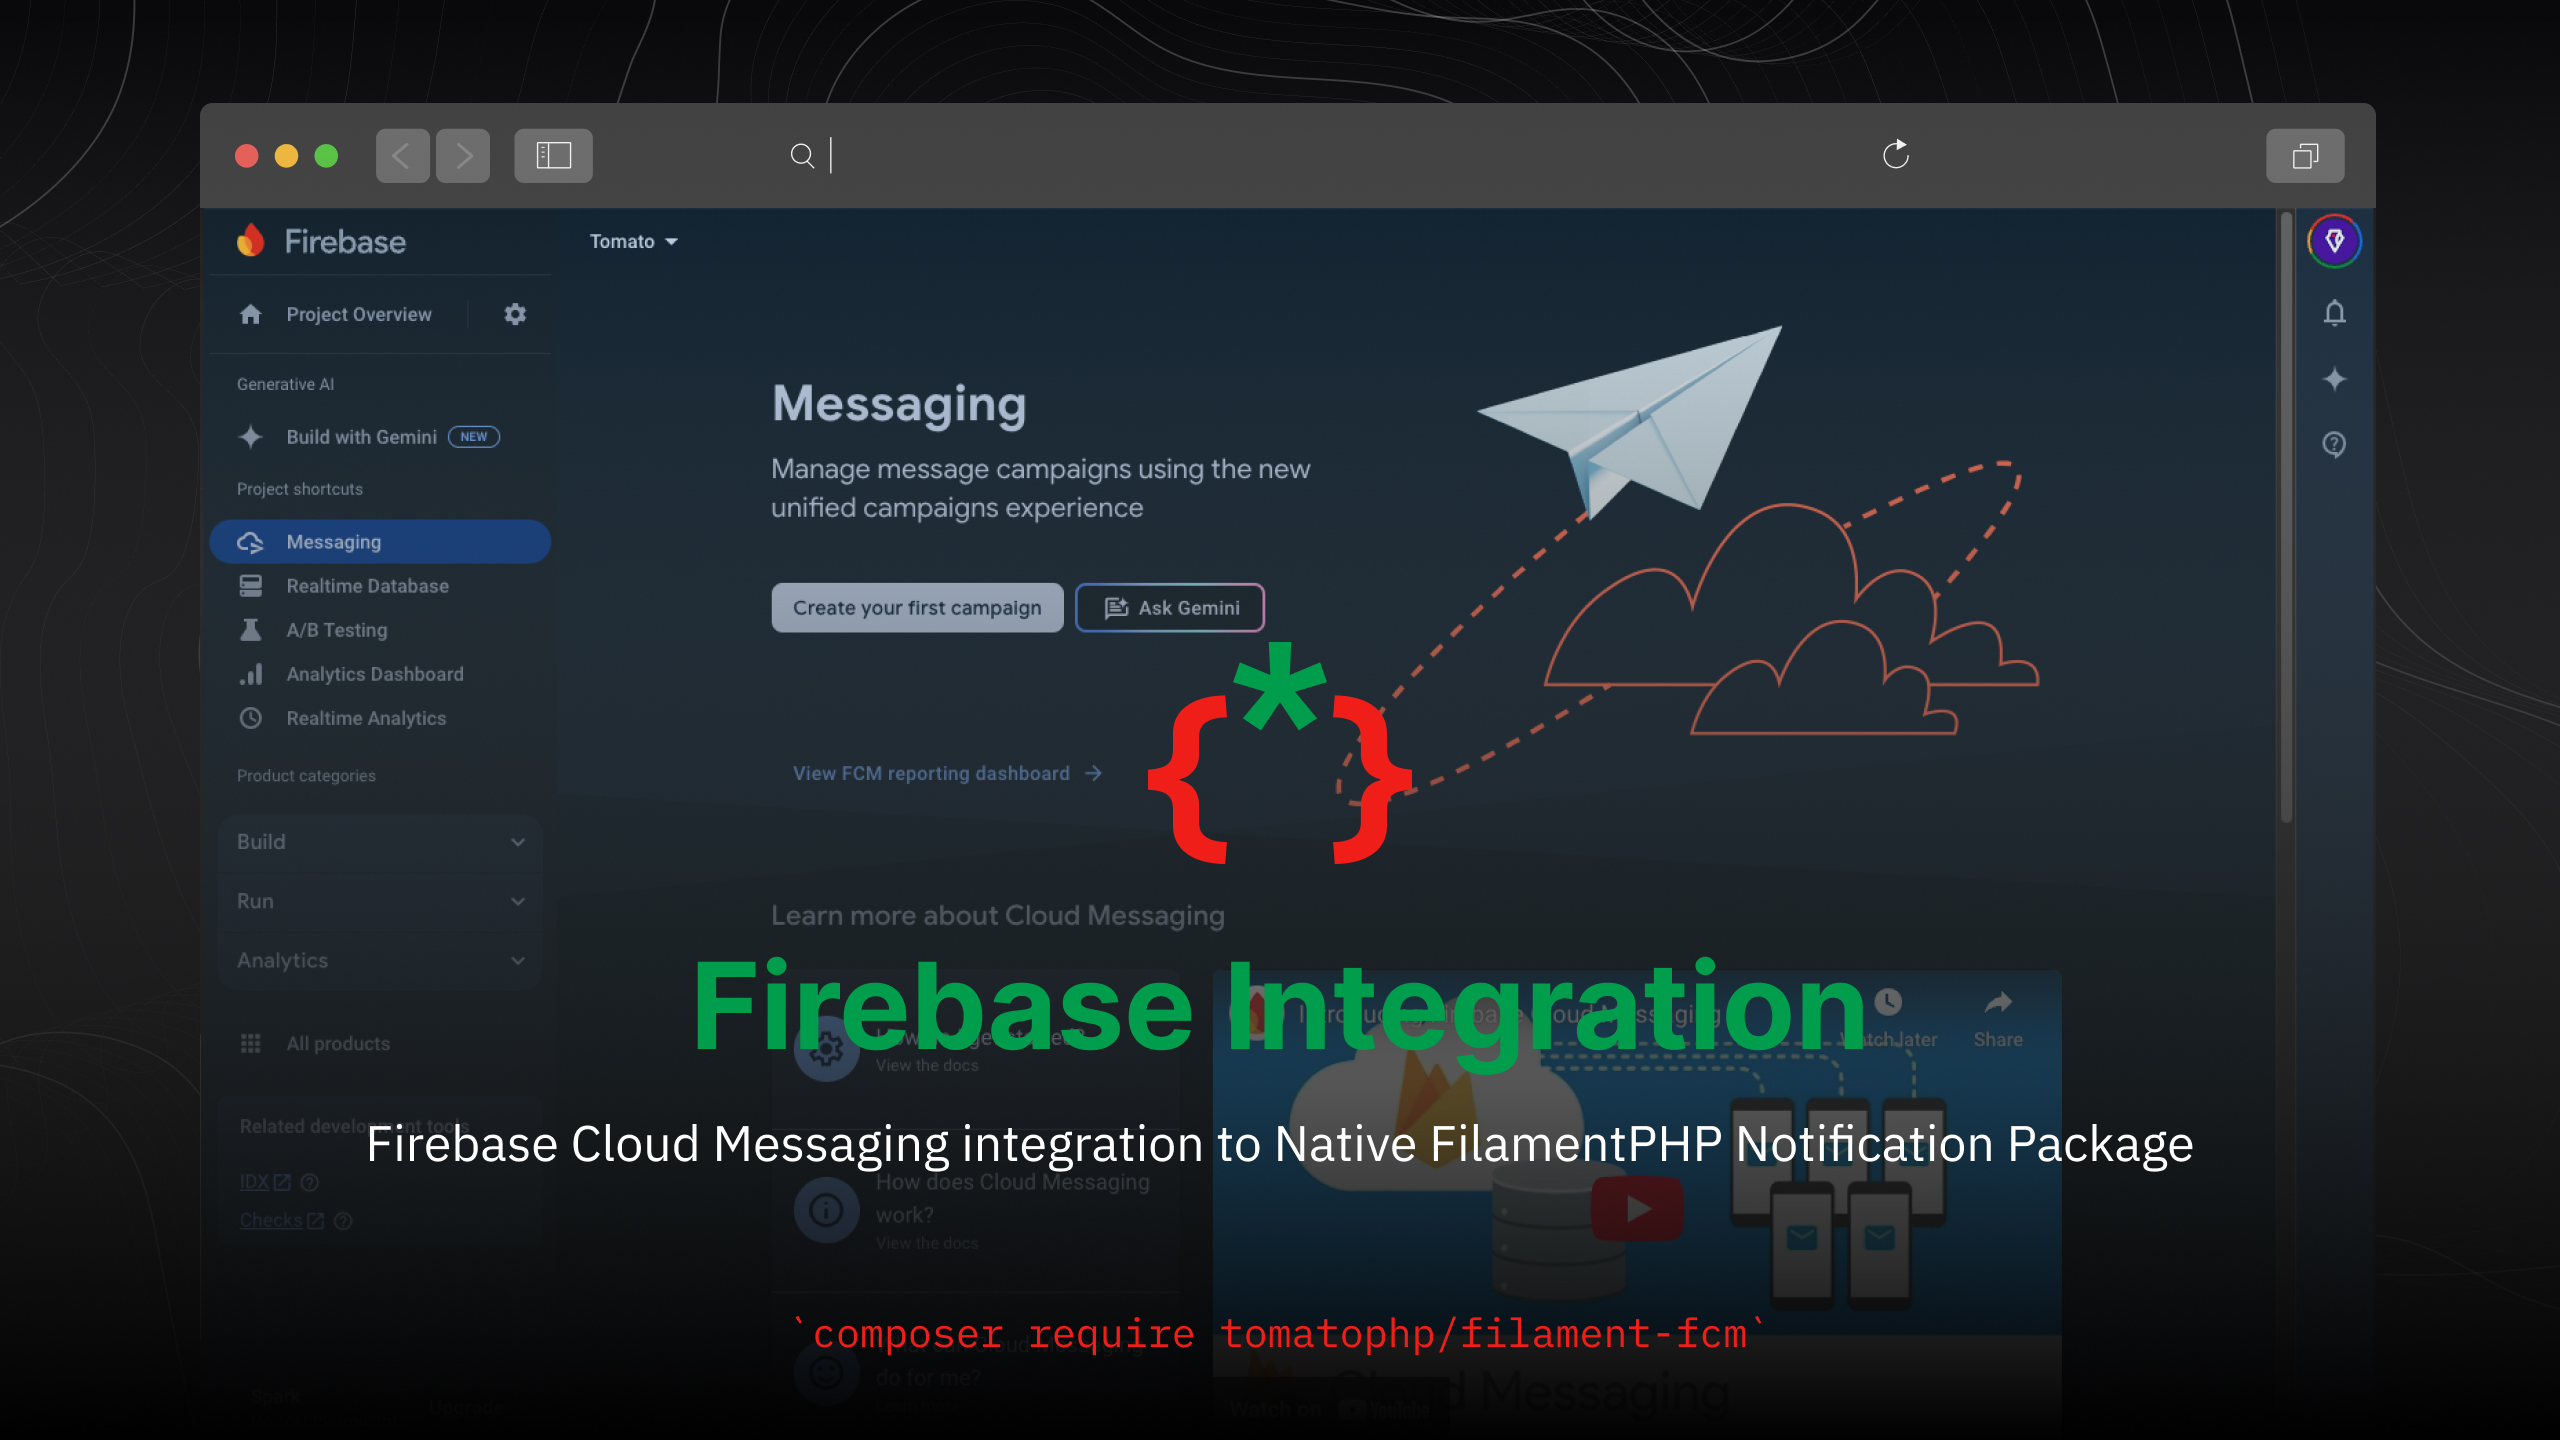Image resolution: width=2560 pixels, height=1440 pixels.
Task: Expand the Build product category
Action: click(376, 840)
